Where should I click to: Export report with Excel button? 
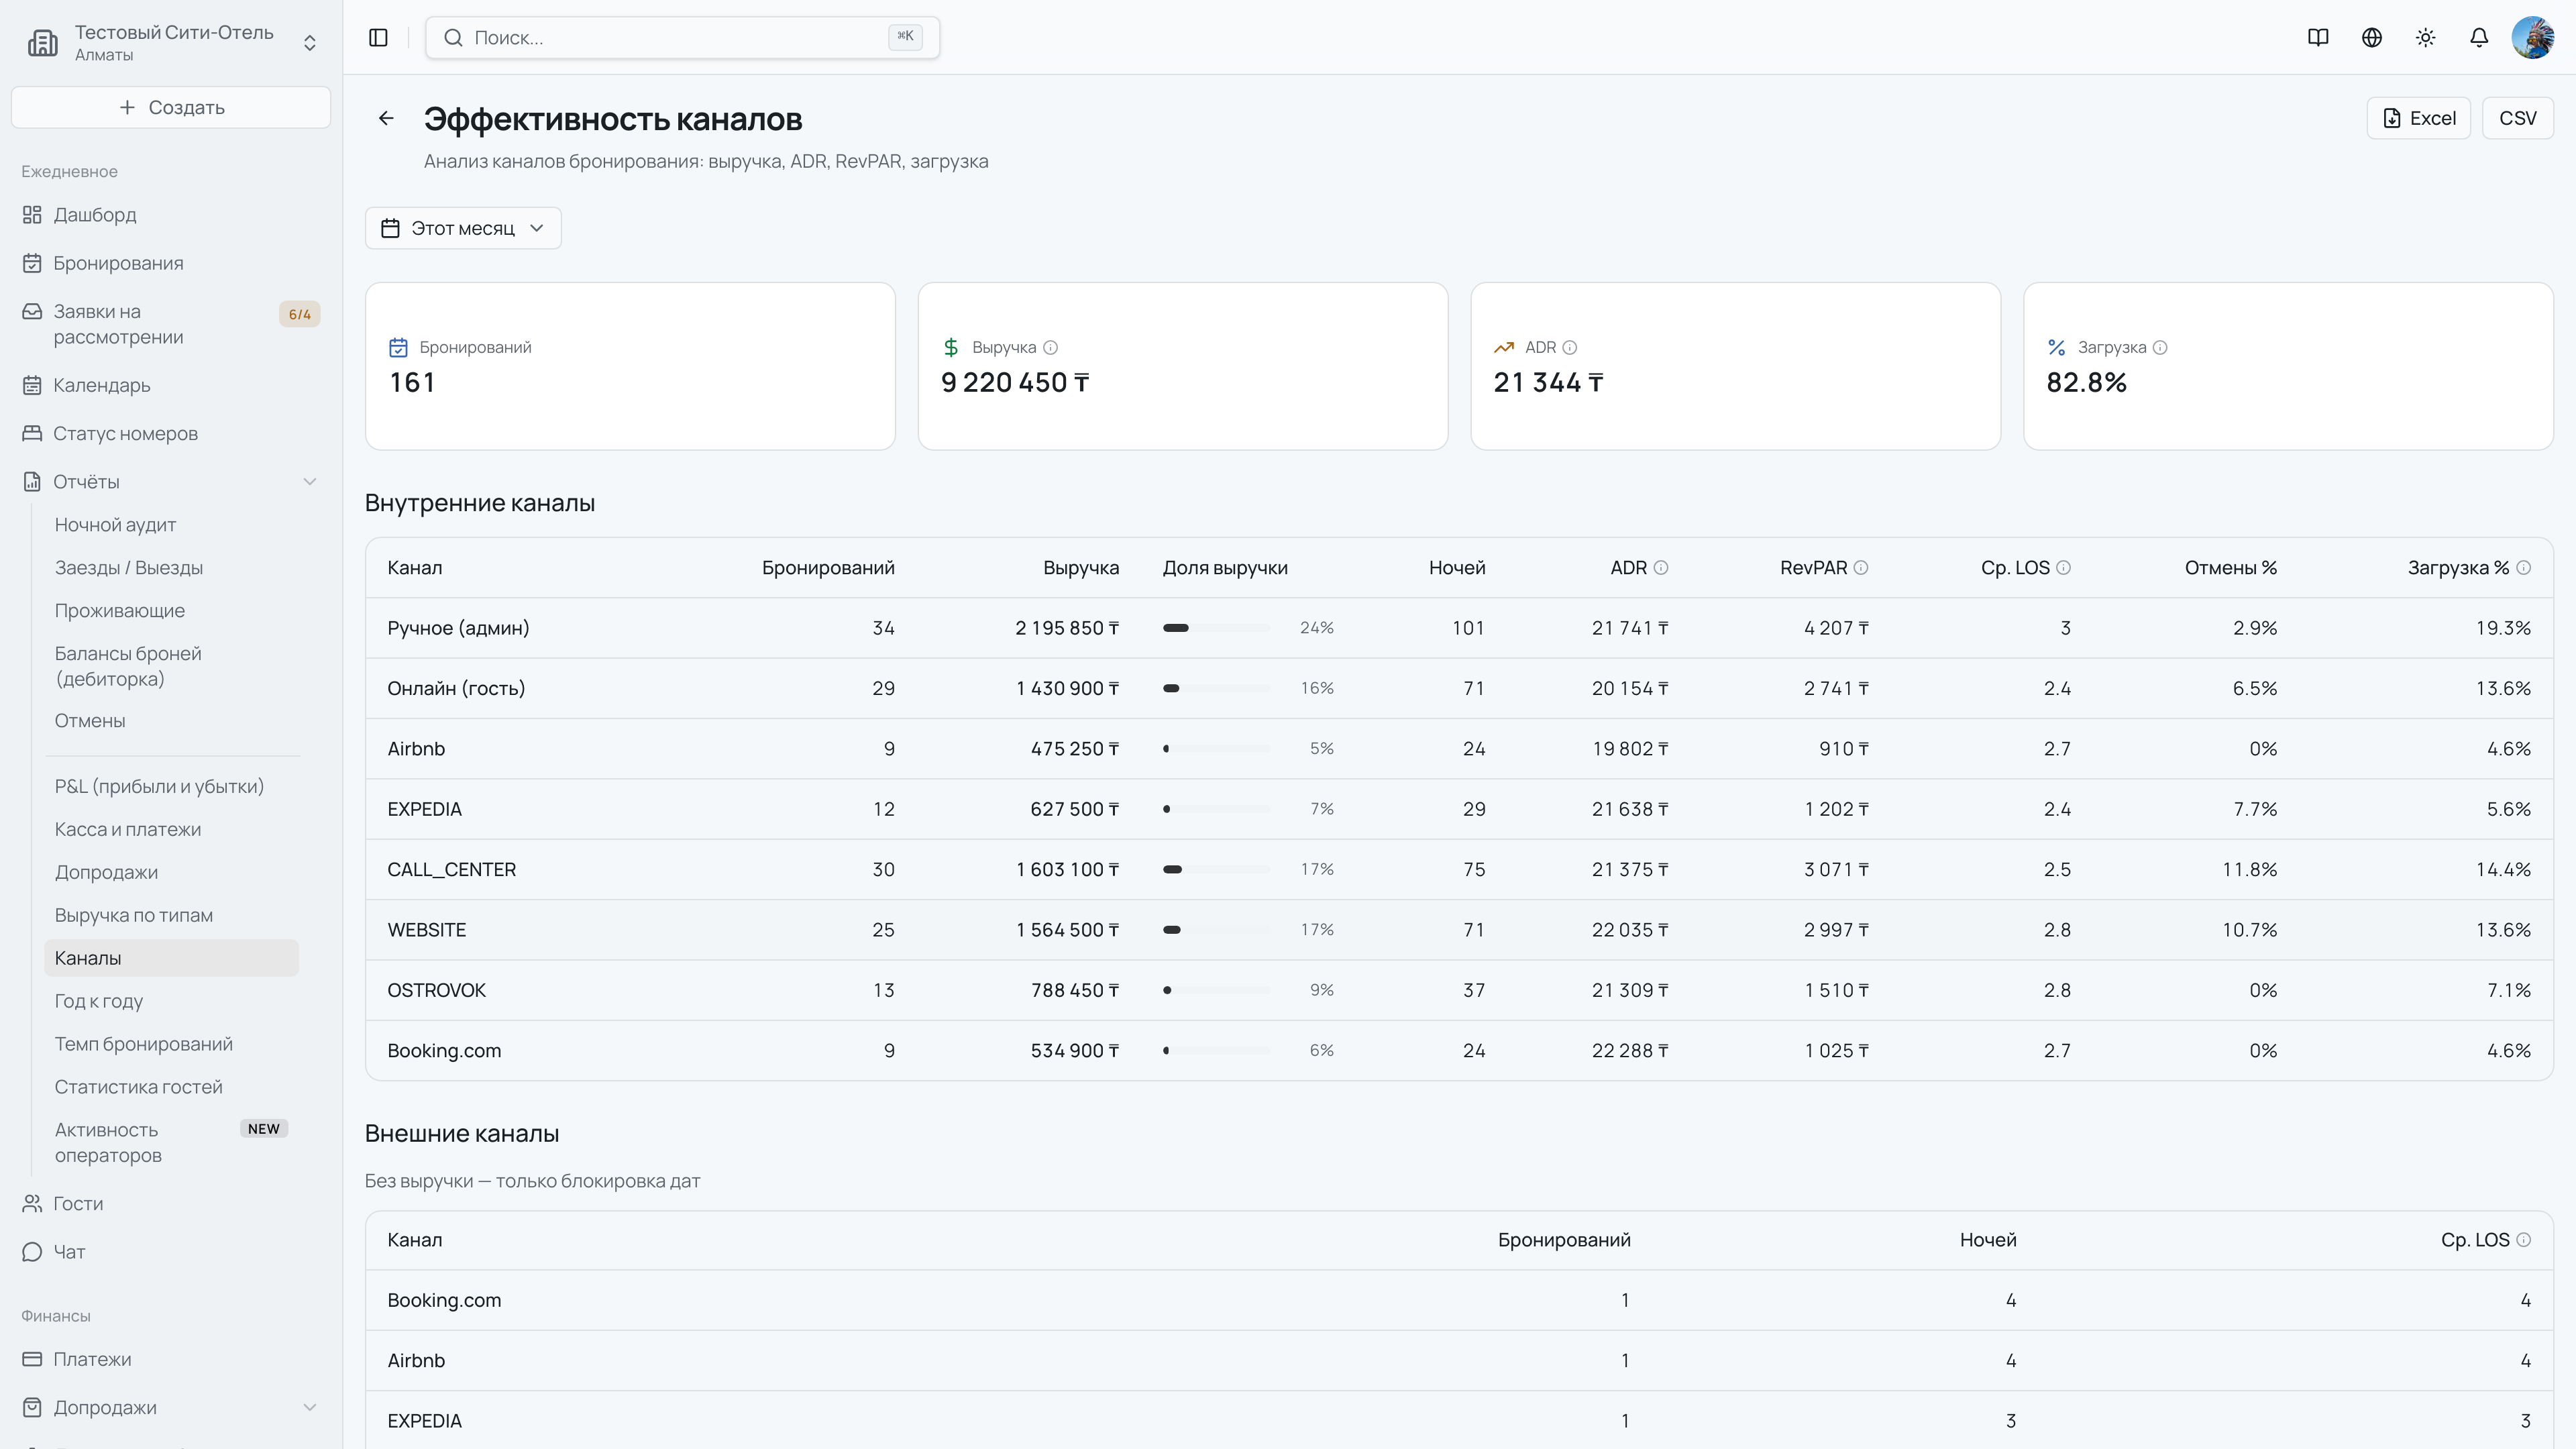click(2419, 119)
